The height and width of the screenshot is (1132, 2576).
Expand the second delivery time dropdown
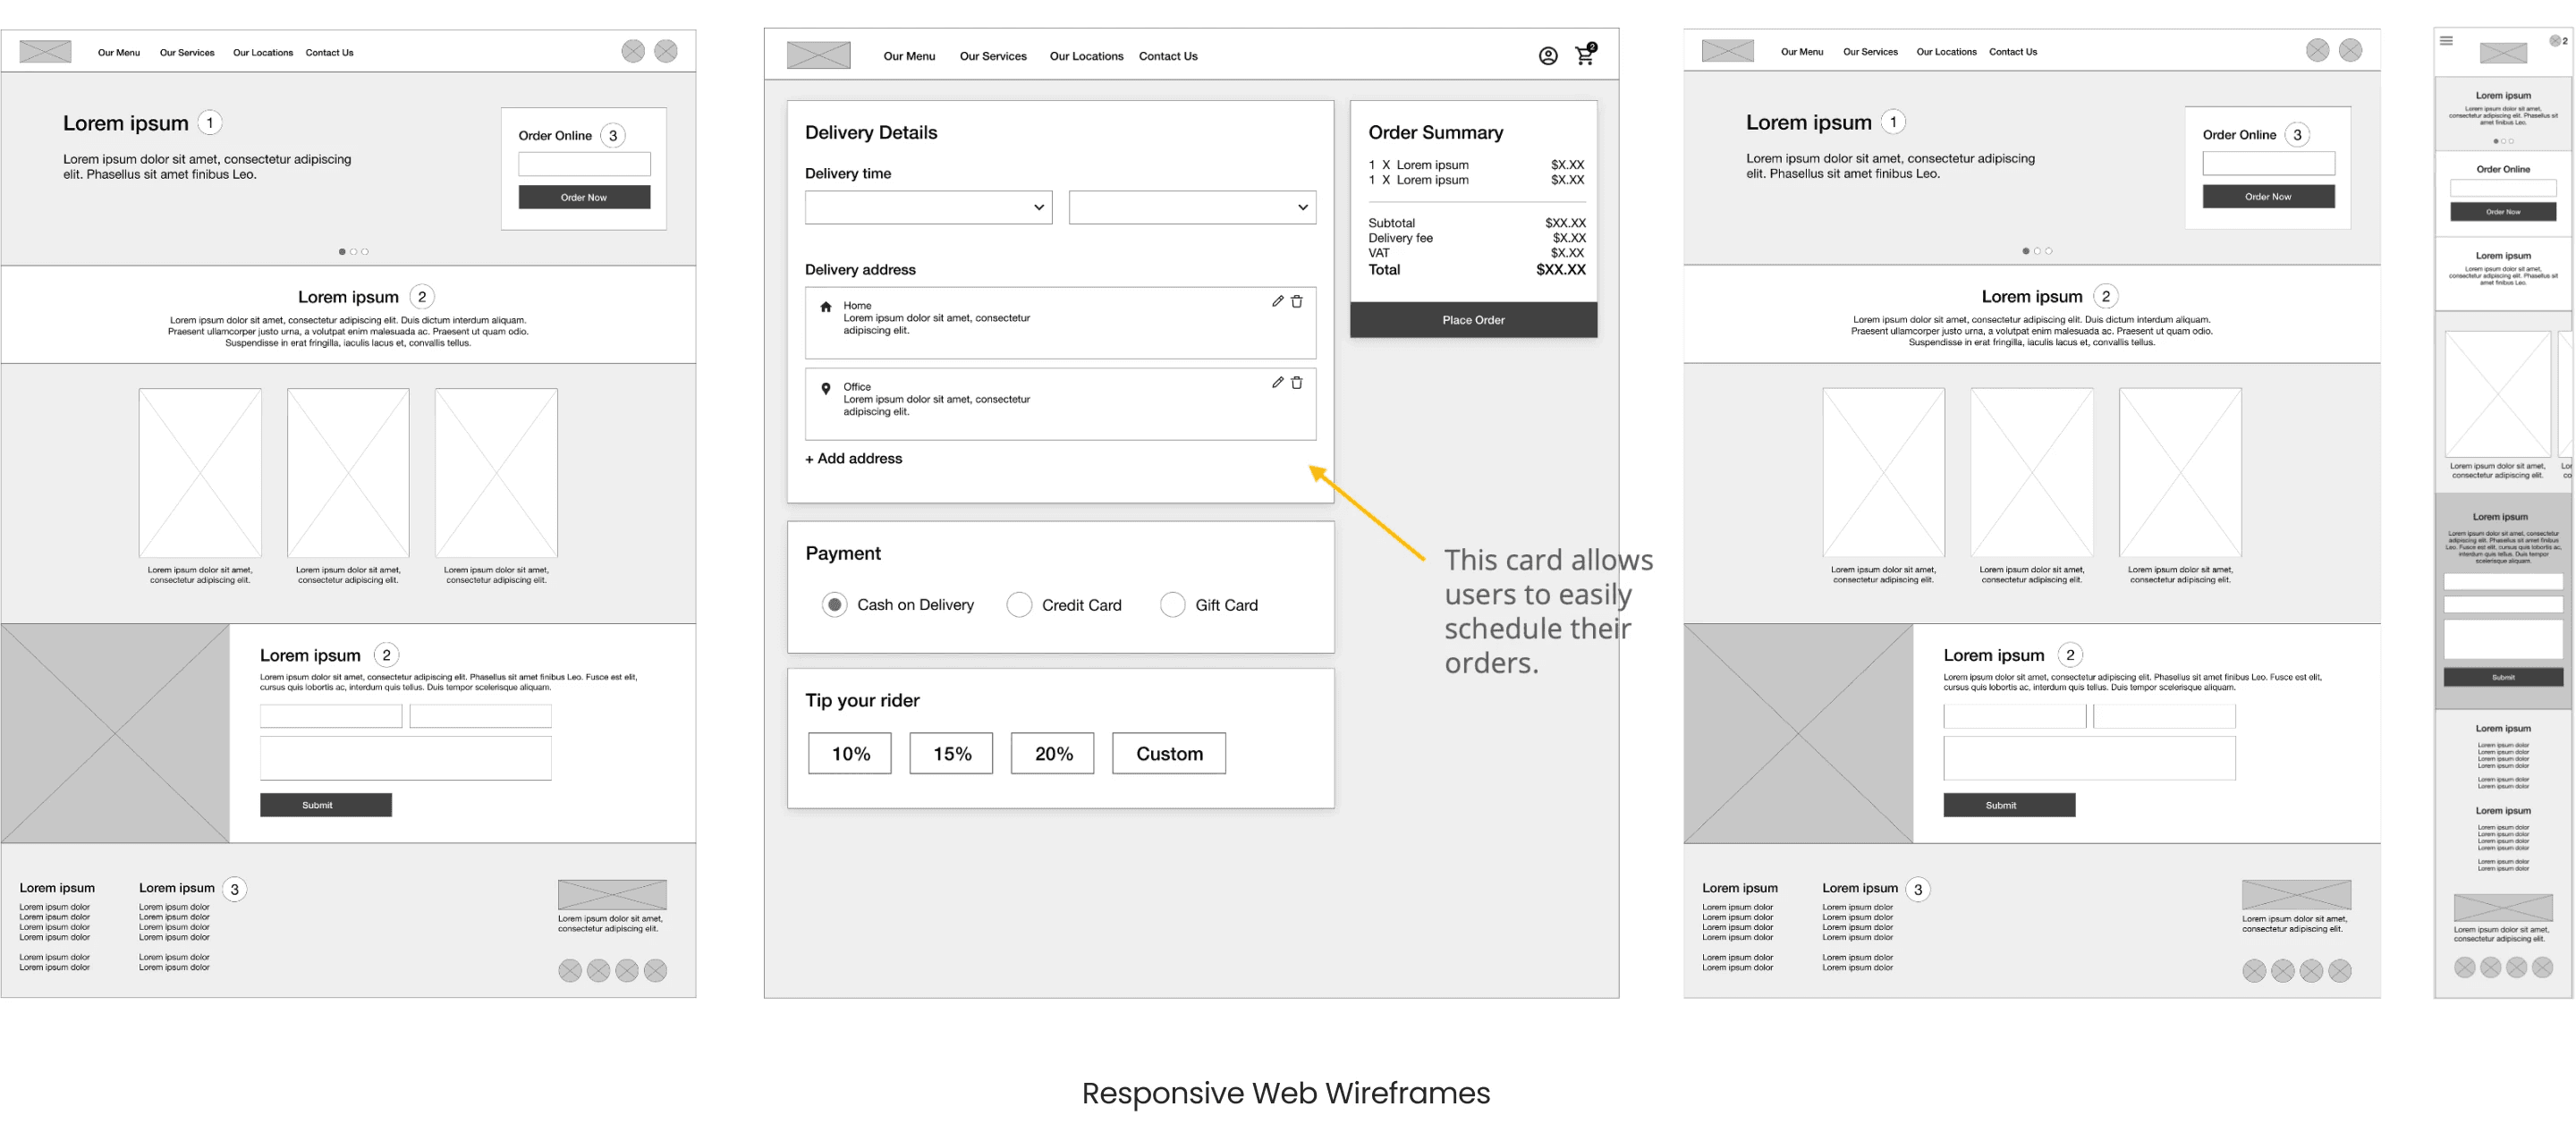tap(1192, 207)
